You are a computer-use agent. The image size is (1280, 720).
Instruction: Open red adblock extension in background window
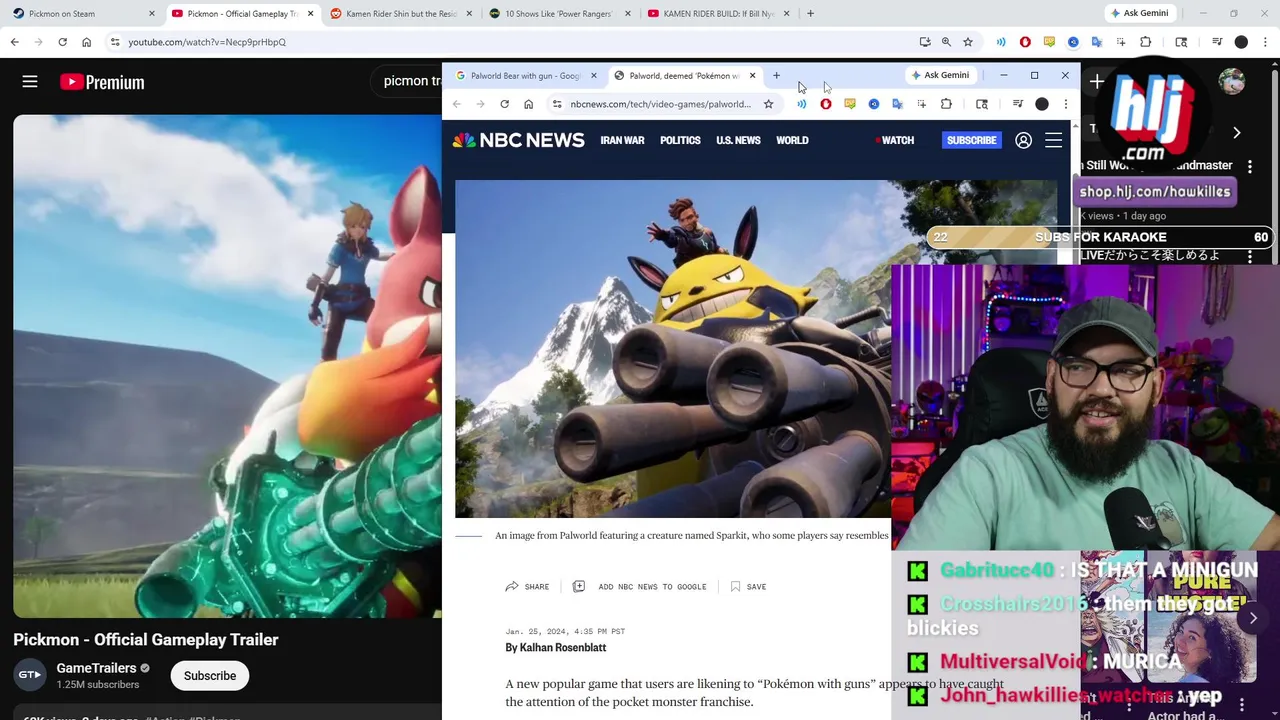point(1025,42)
